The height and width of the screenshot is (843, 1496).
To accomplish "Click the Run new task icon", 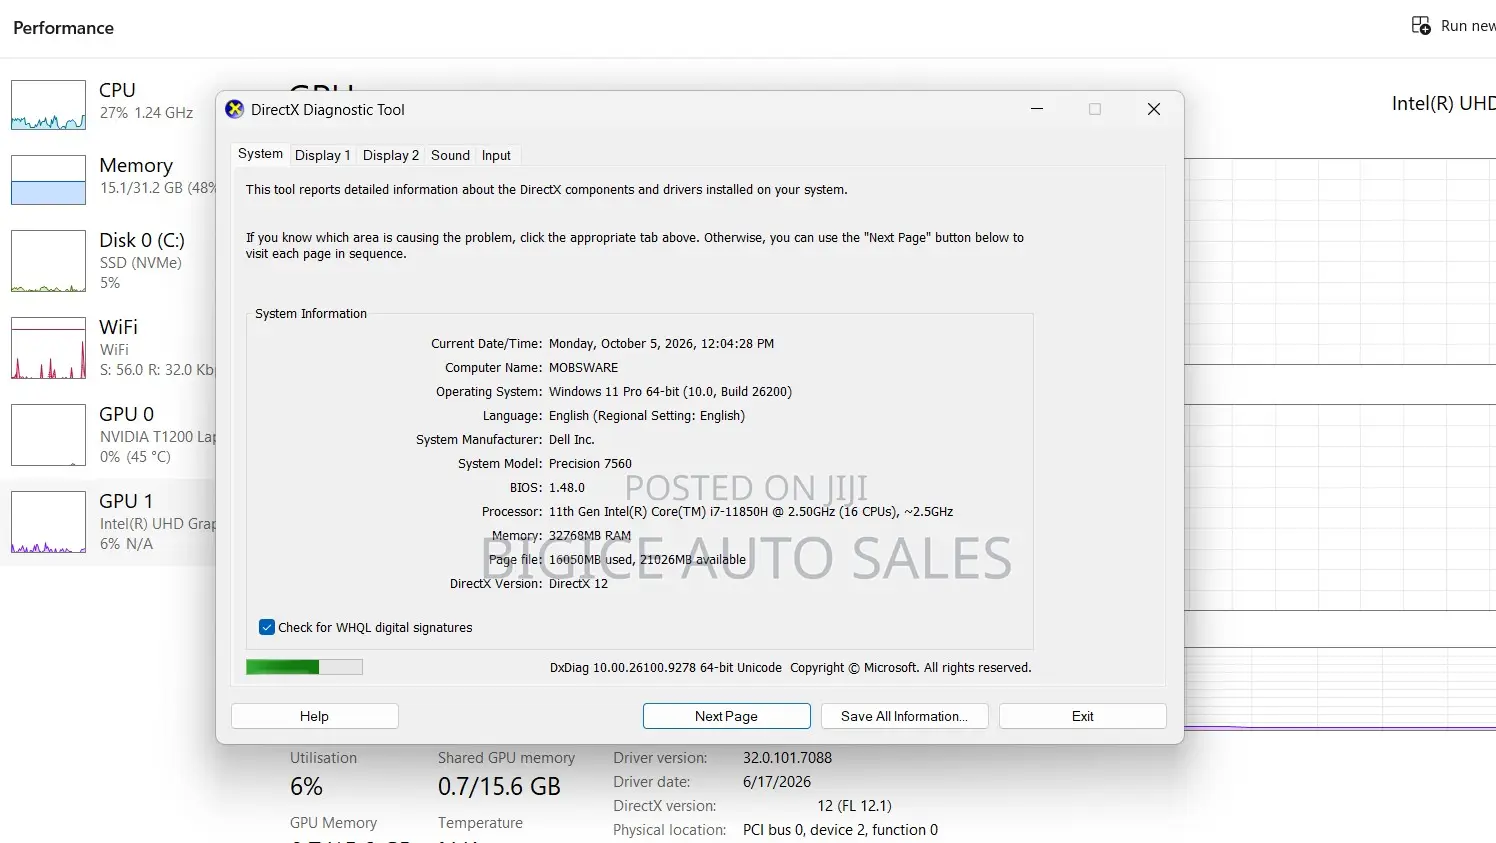I will point(1421,26).
